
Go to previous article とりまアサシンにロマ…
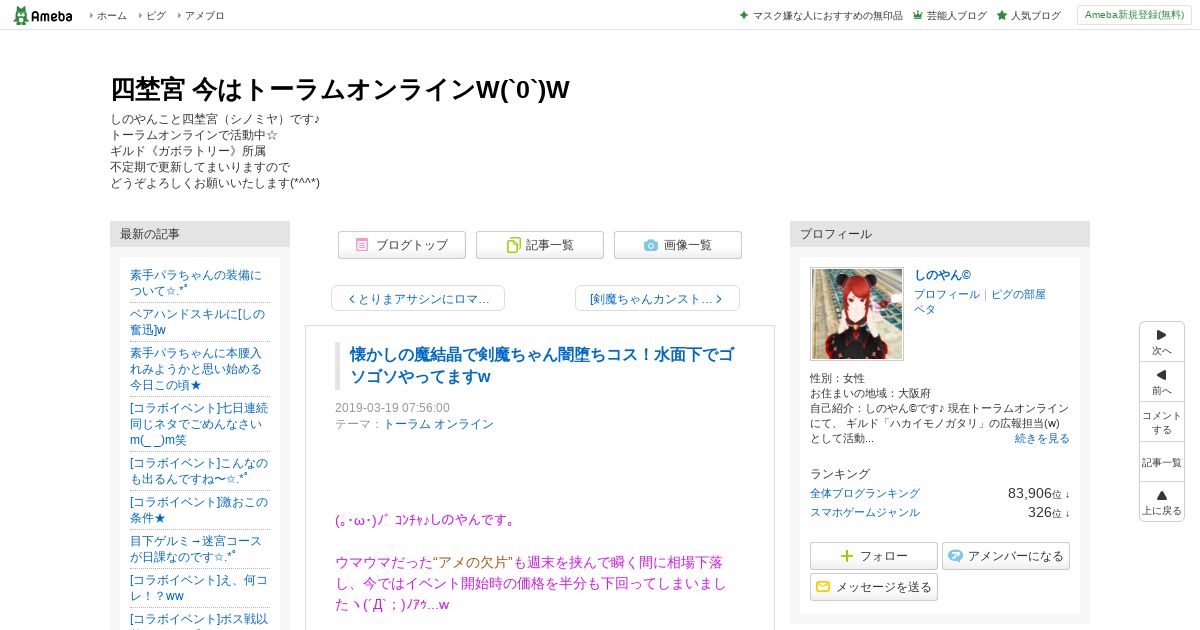tap(418, 298)
